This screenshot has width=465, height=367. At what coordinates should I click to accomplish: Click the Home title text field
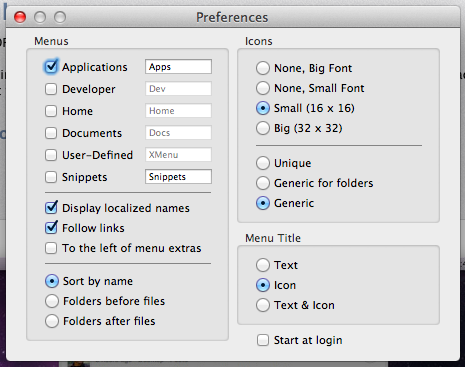(178, 111)
